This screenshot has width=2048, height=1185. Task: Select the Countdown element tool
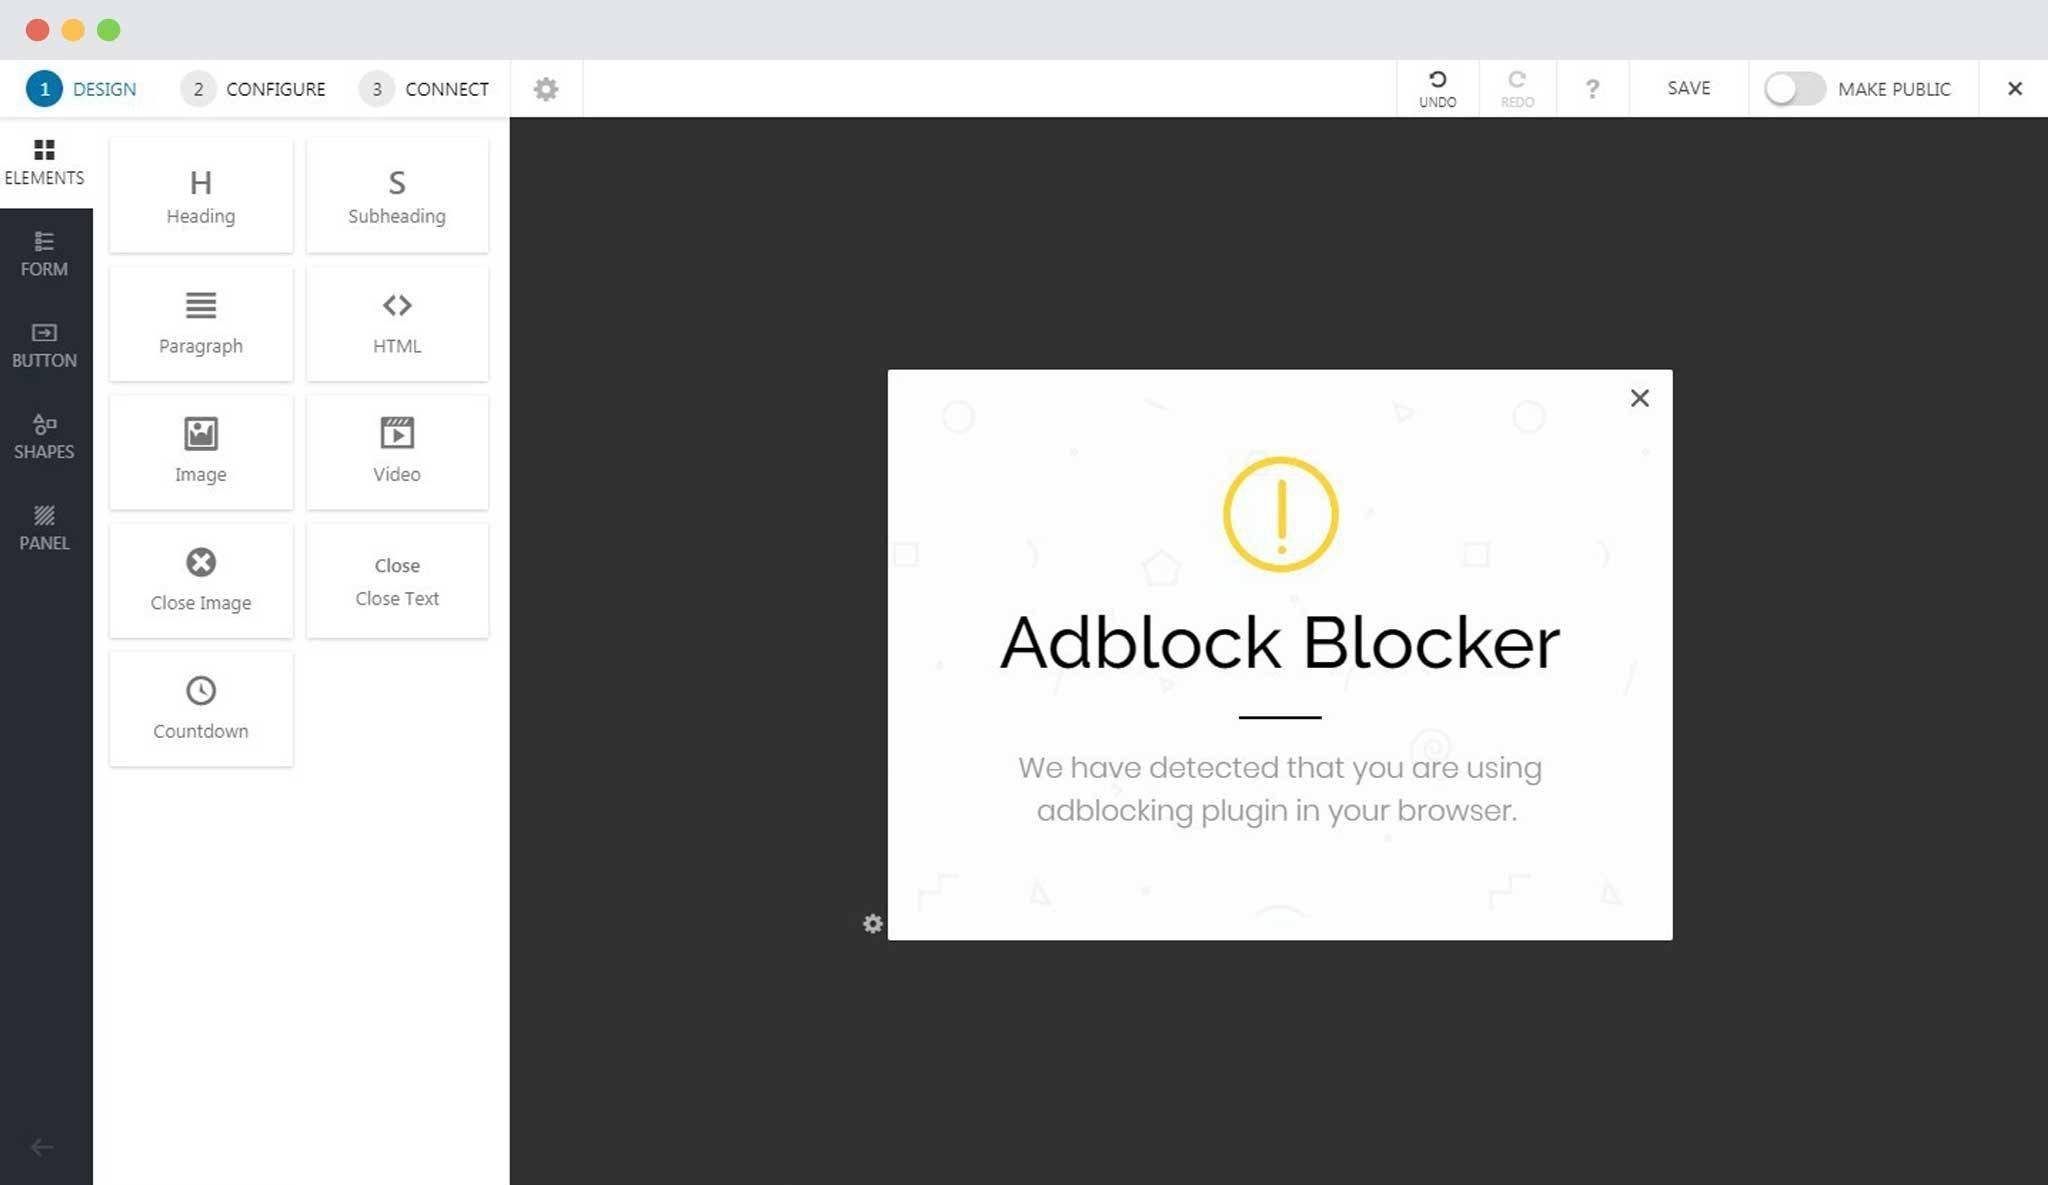click(x=200, y=707)
